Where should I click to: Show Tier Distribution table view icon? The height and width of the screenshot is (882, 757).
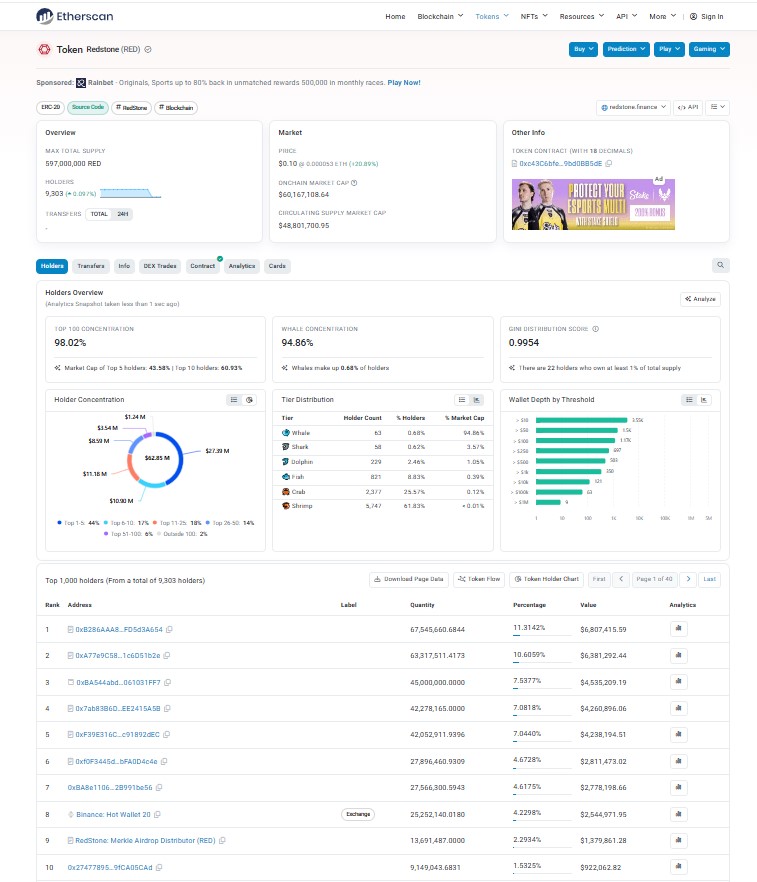coord(462,400)
